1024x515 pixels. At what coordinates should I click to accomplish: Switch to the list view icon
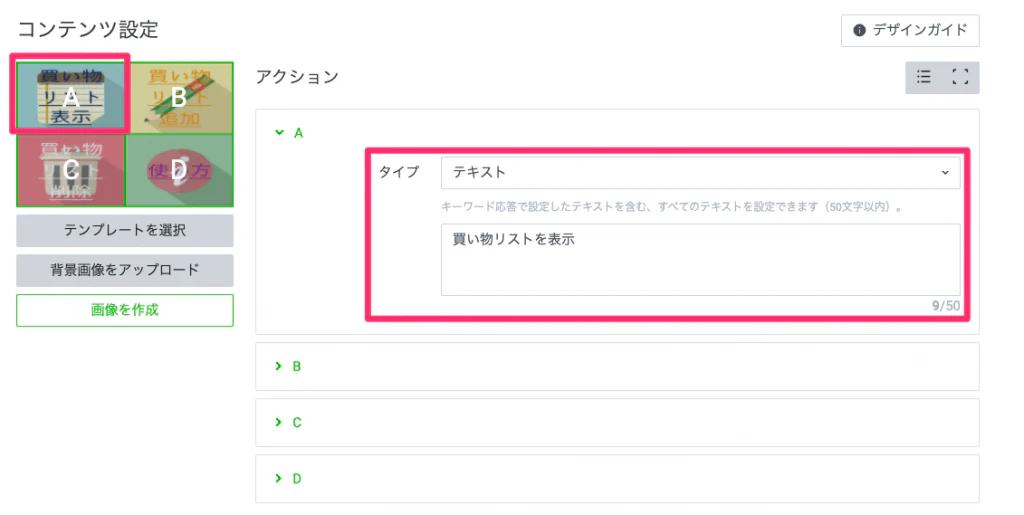924,77
